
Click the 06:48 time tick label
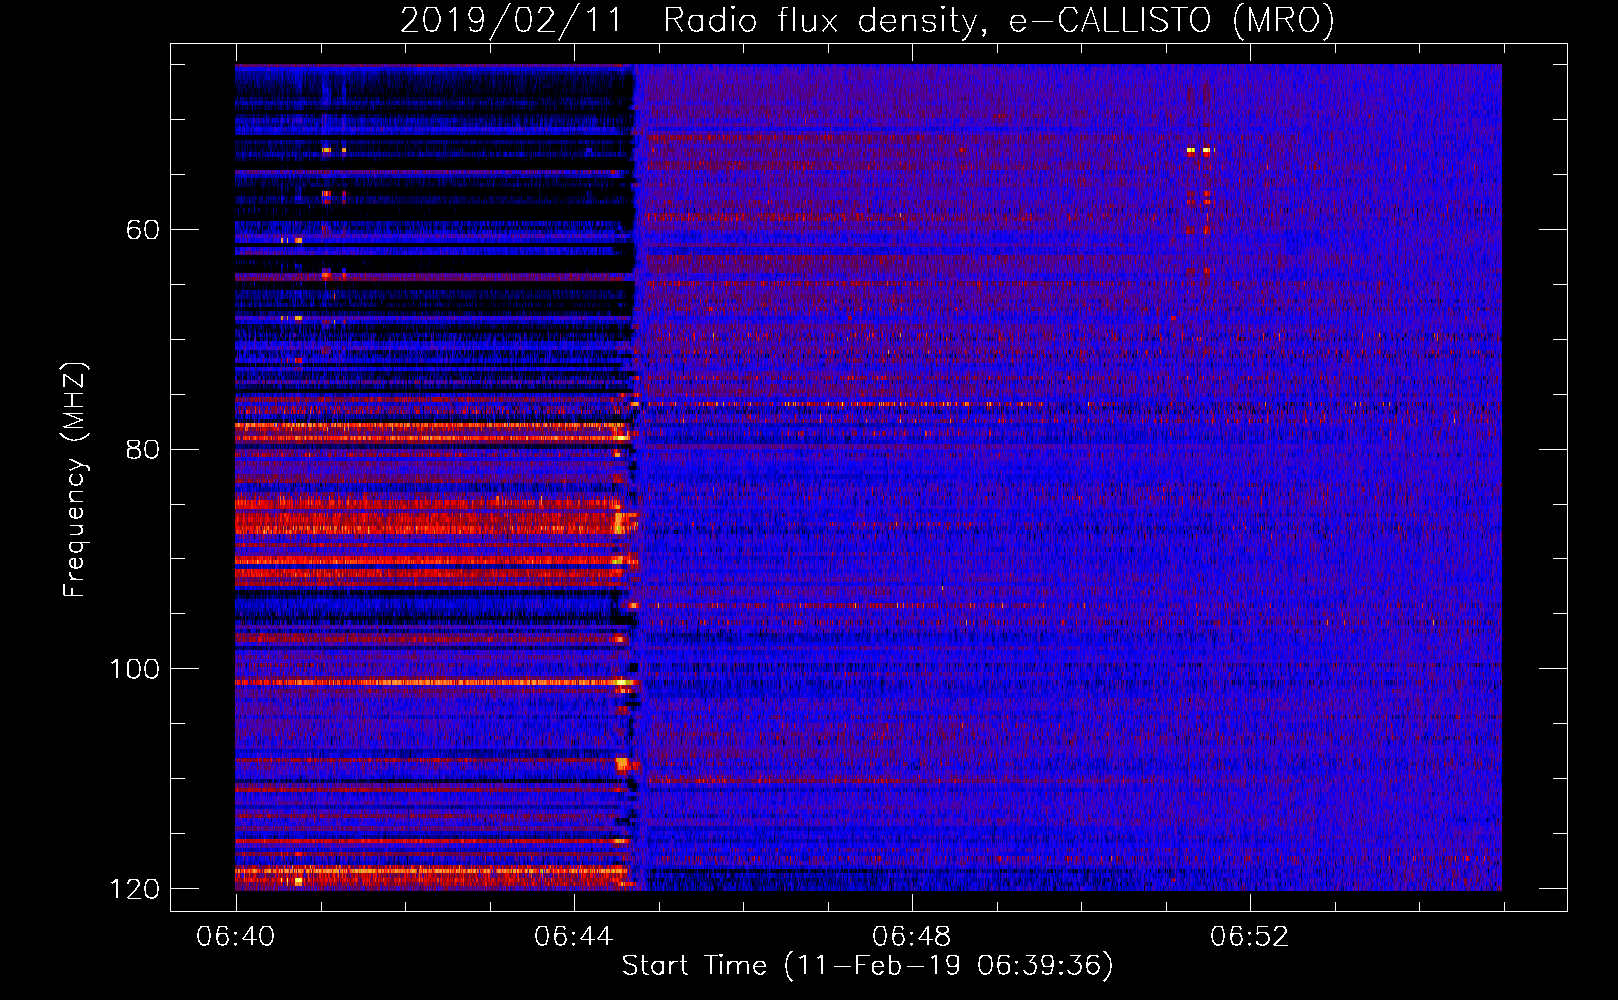pyautogui.click(x=911, y=937)
